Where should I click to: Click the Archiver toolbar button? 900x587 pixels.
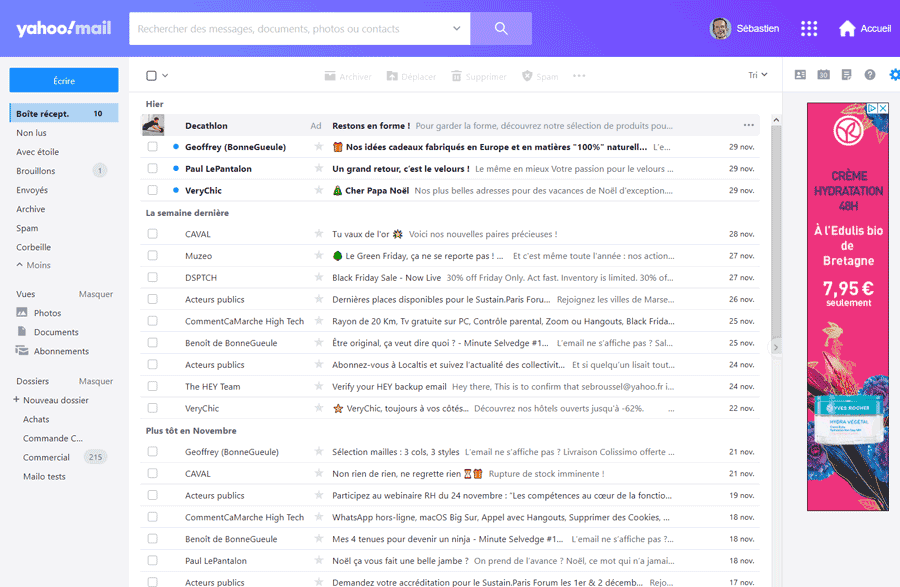click(x=348, y=76)
